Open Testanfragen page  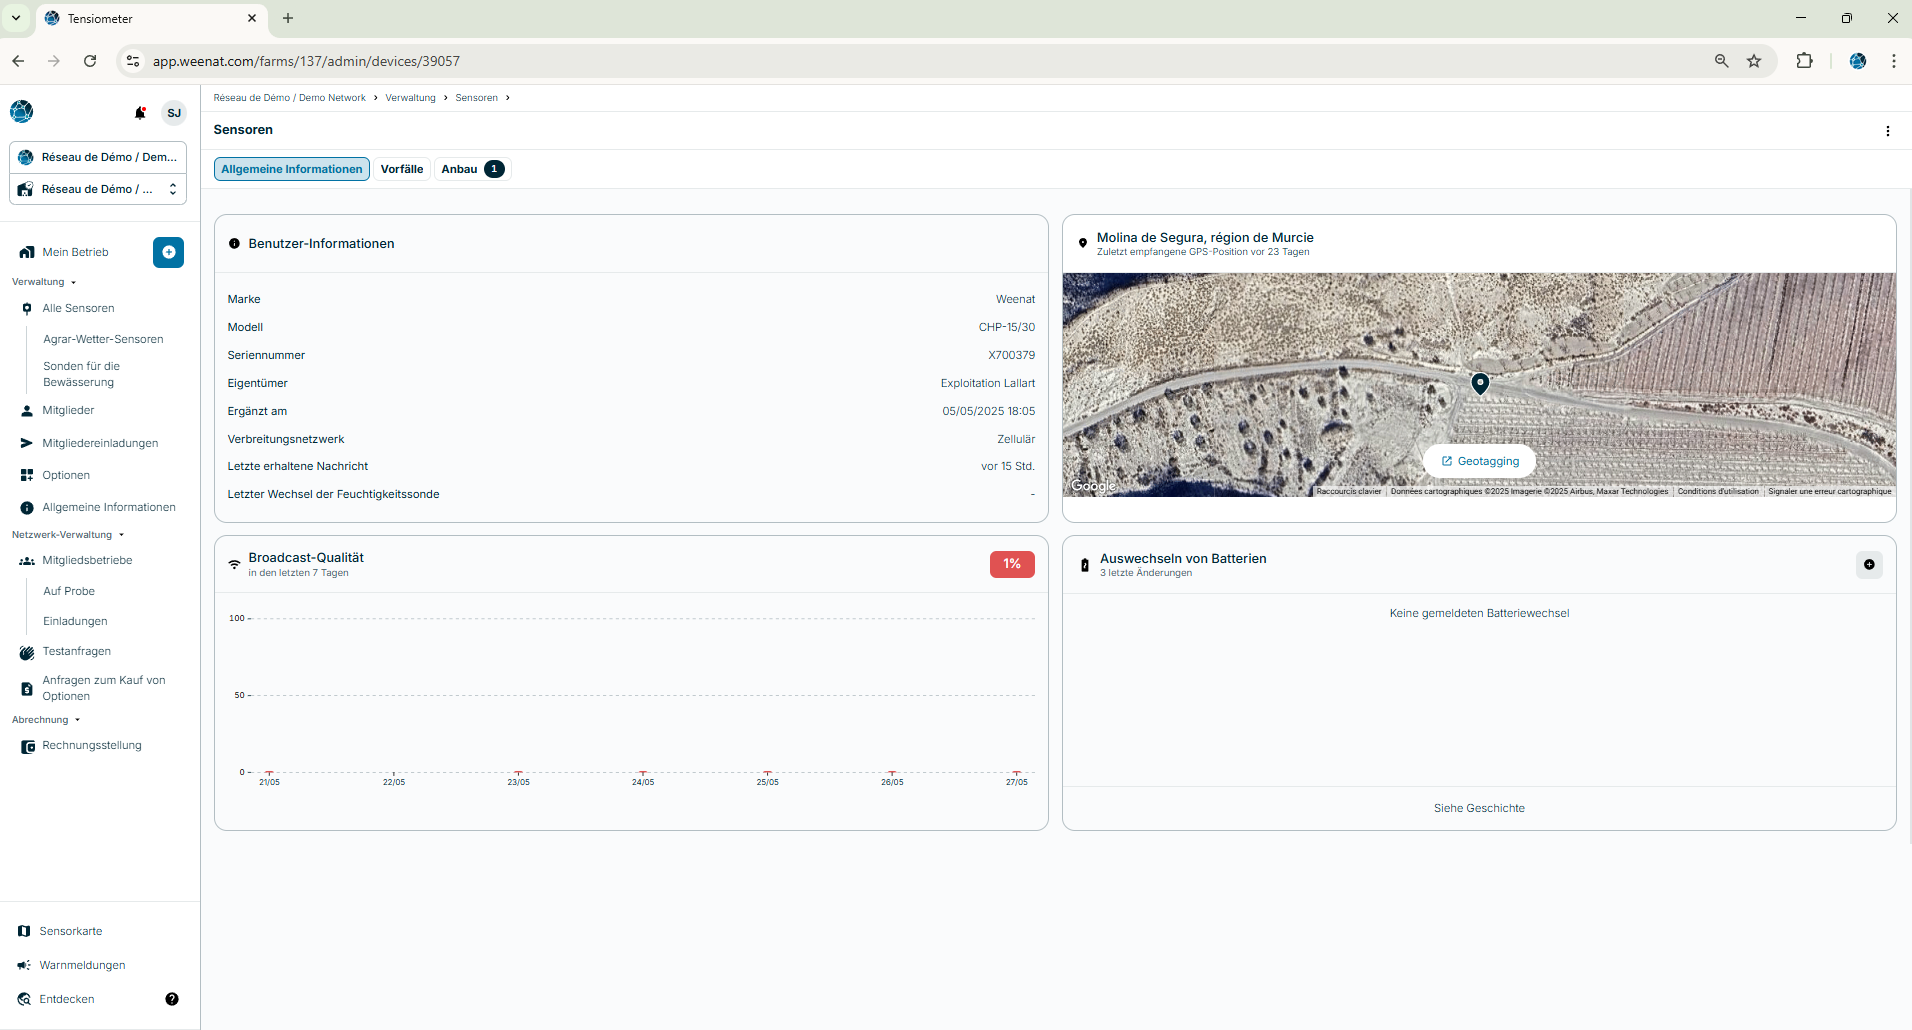[76, 651]
